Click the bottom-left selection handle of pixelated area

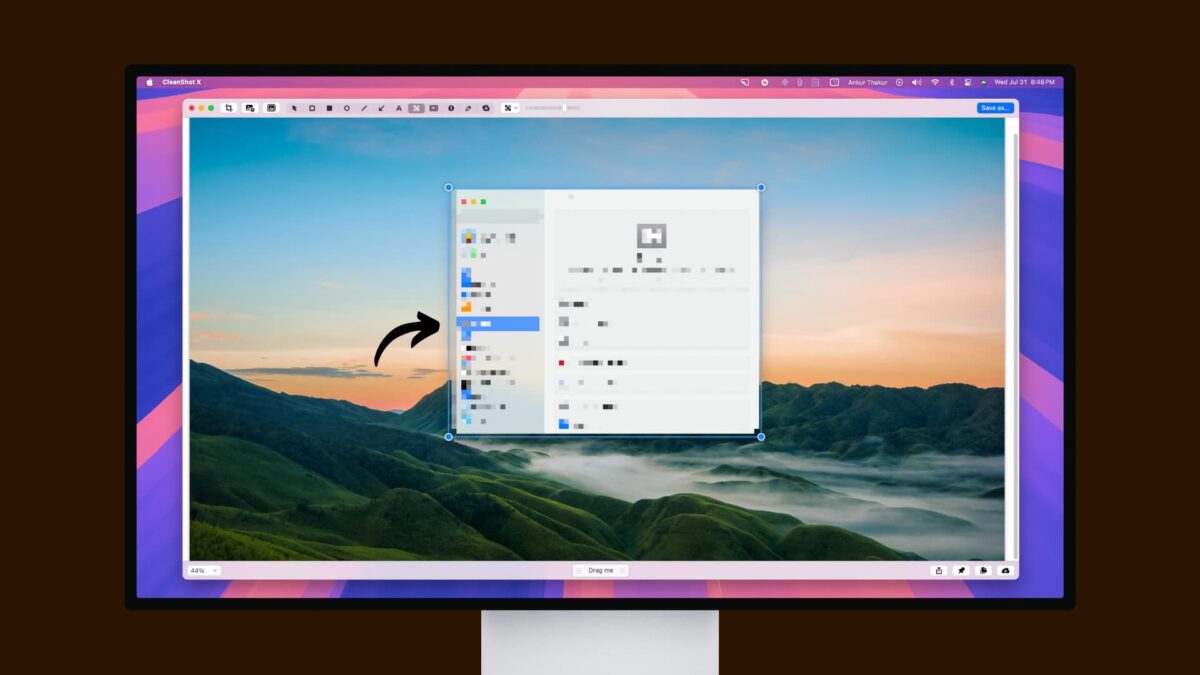point(448,437)
